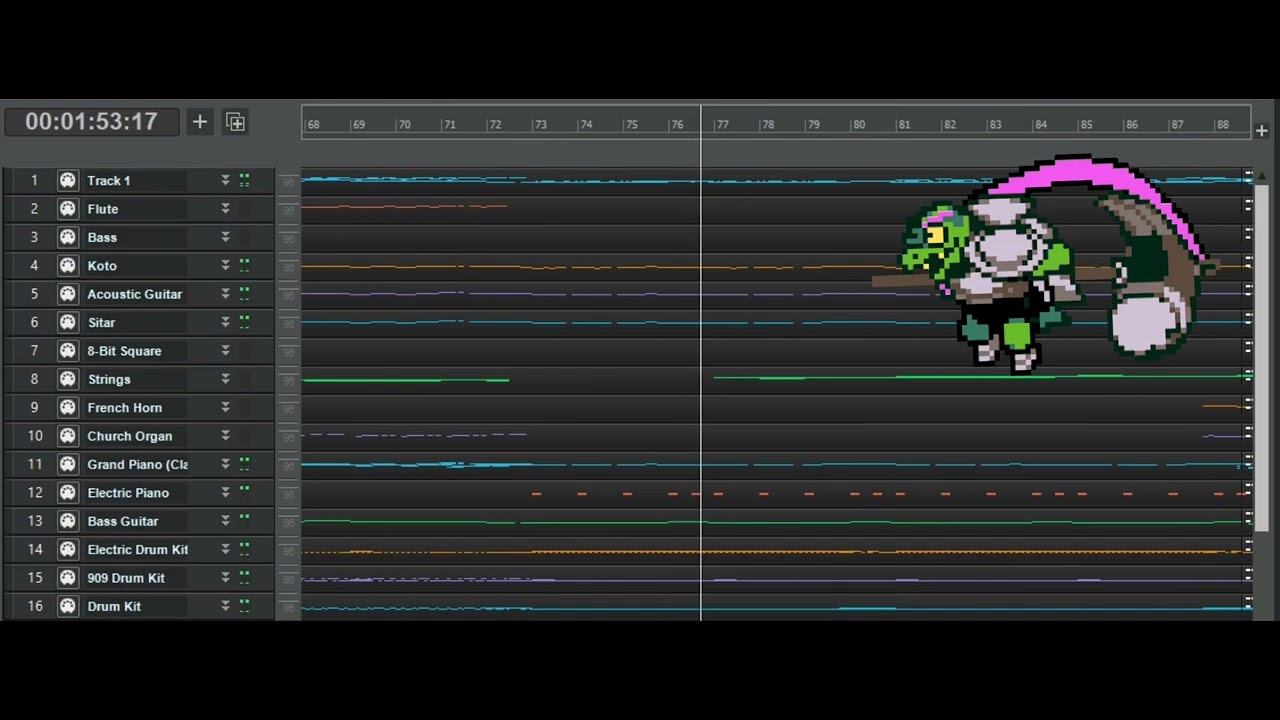Click bar 80 on the timeline ruler

pyautogui.click(x=859, y=125)
